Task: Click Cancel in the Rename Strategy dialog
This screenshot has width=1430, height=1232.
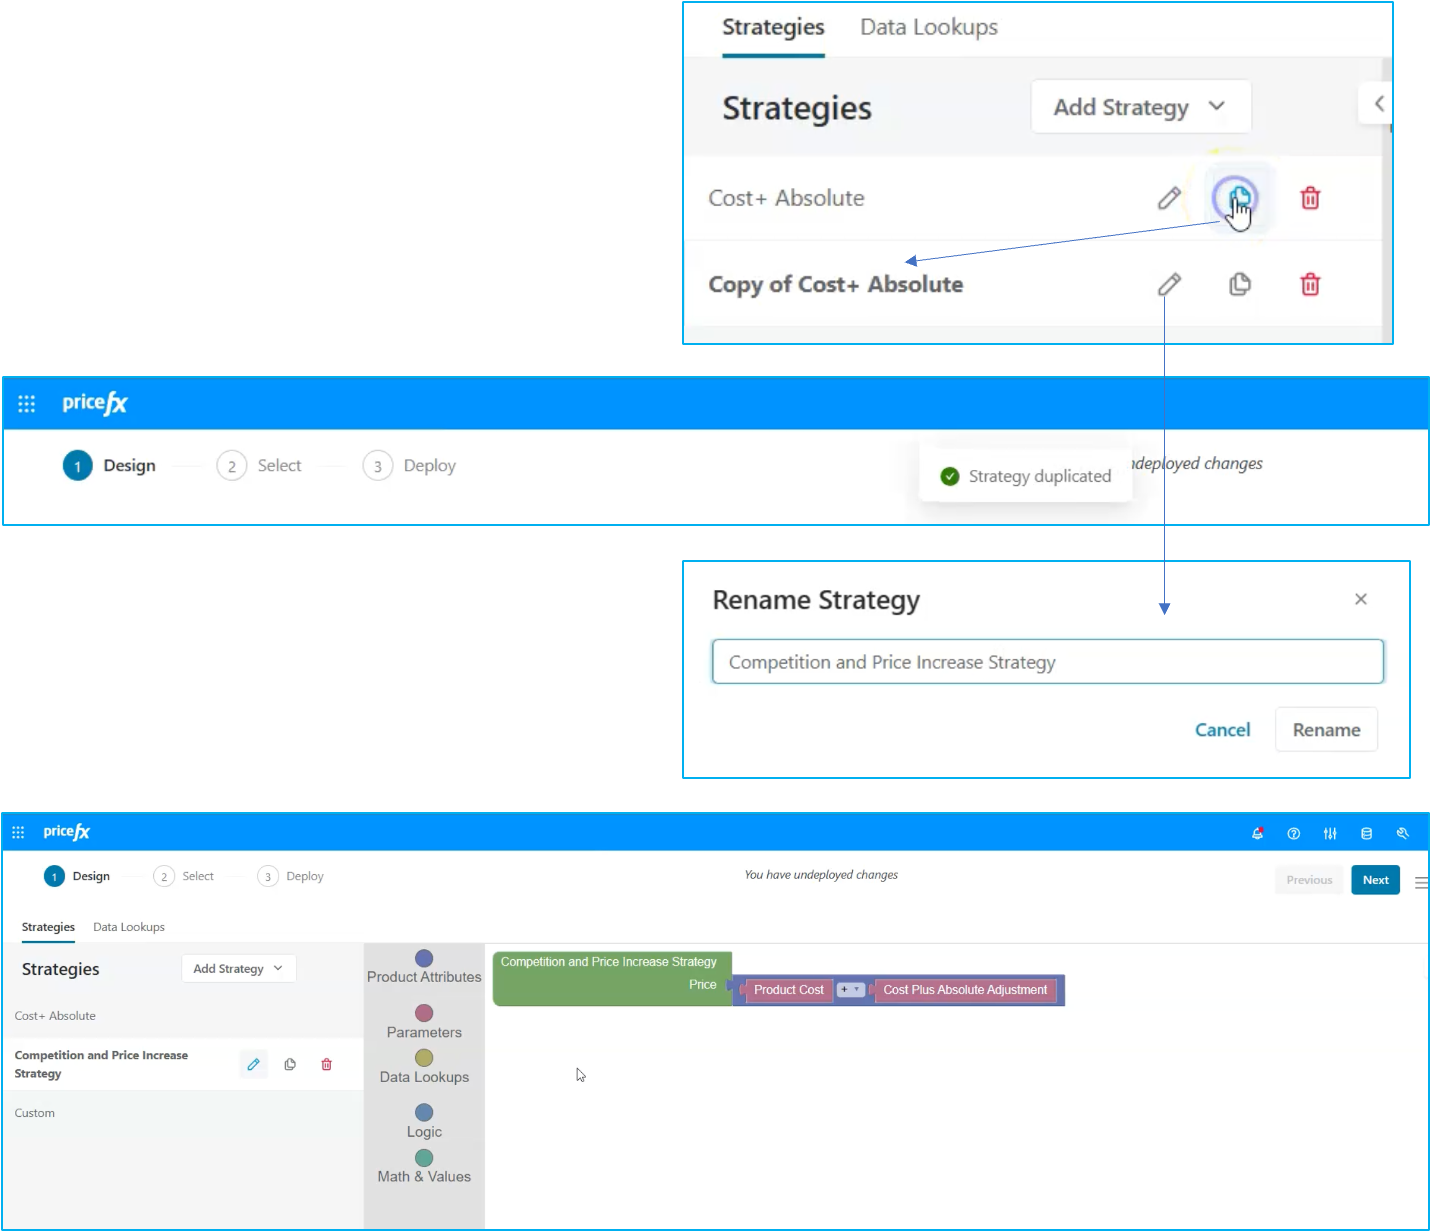Action: 1222,730
